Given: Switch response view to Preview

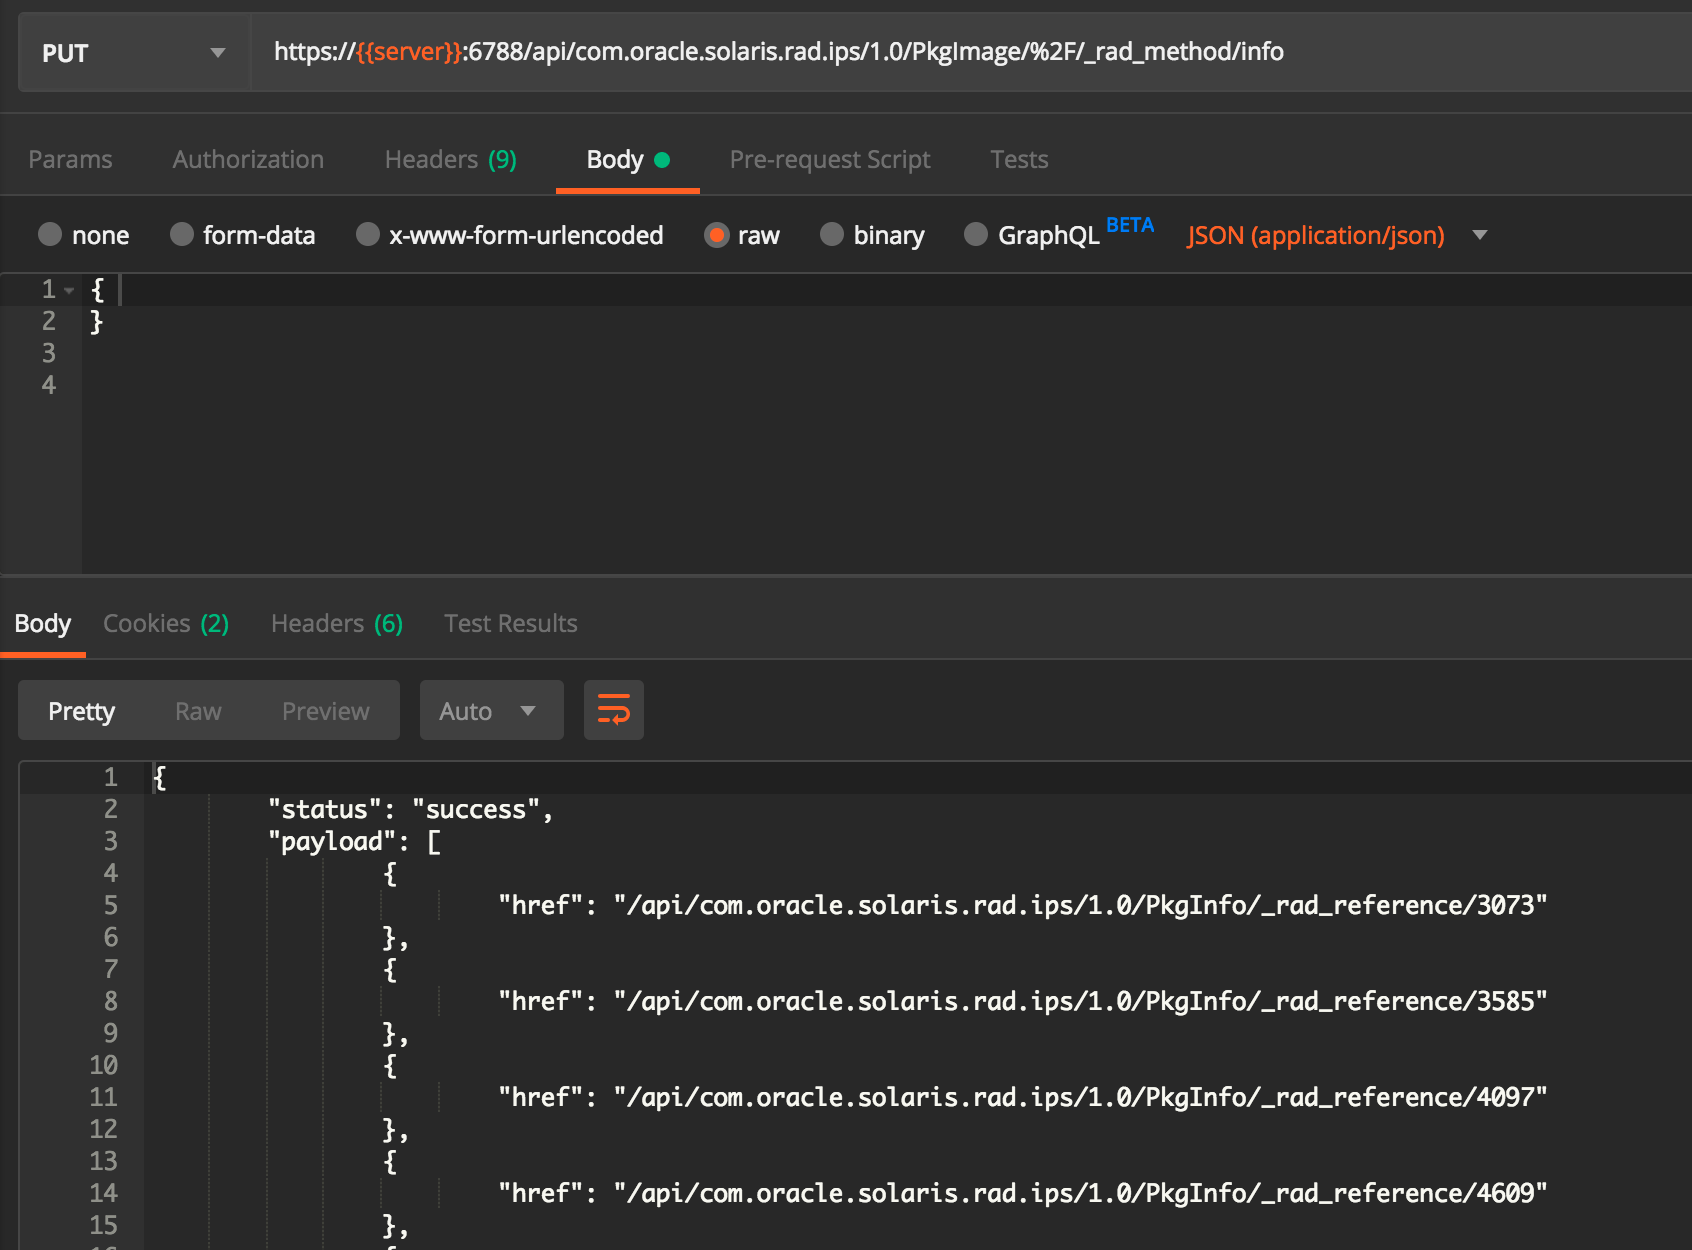Looking at the screenshot, I should (325, 711).
